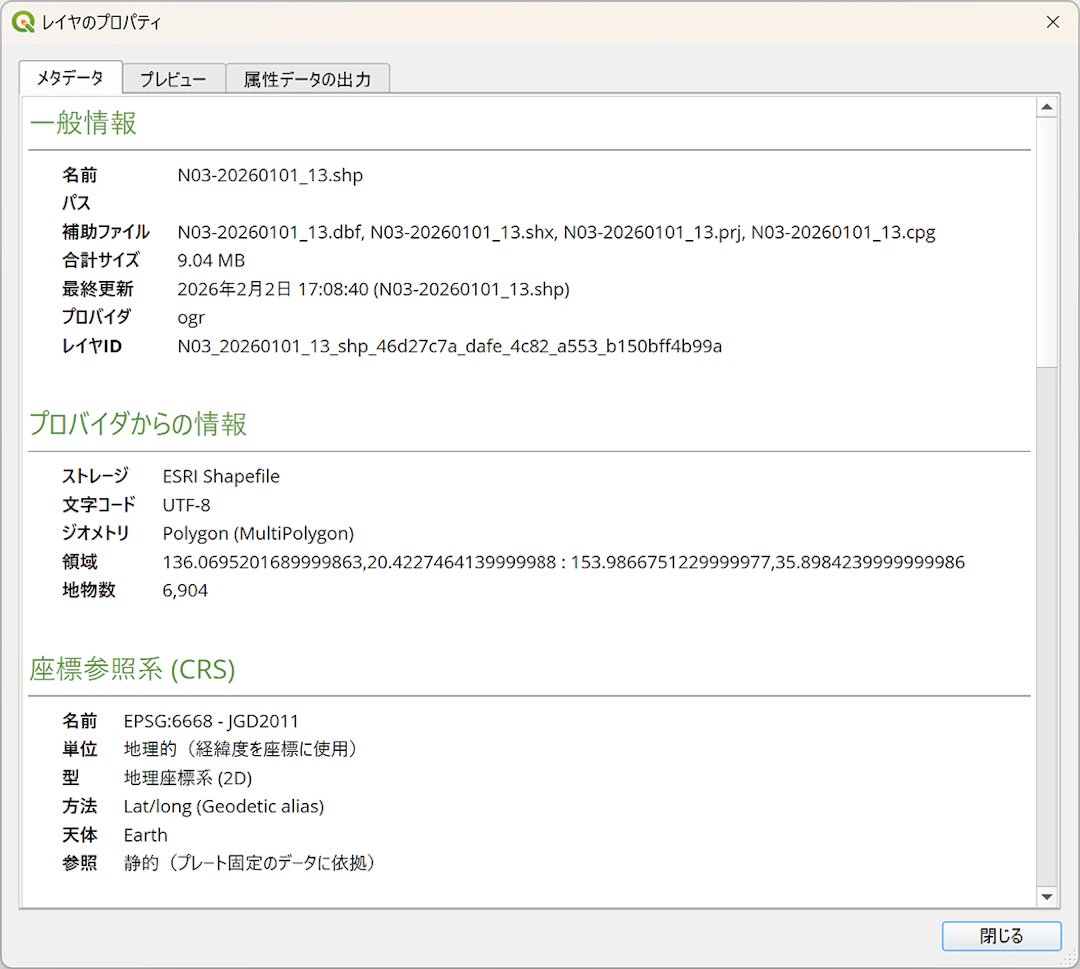The width and height of the screenshot is (1080, 969).
Task: Click the vertical scrollbar thumb
Action: pos(1047,242)
